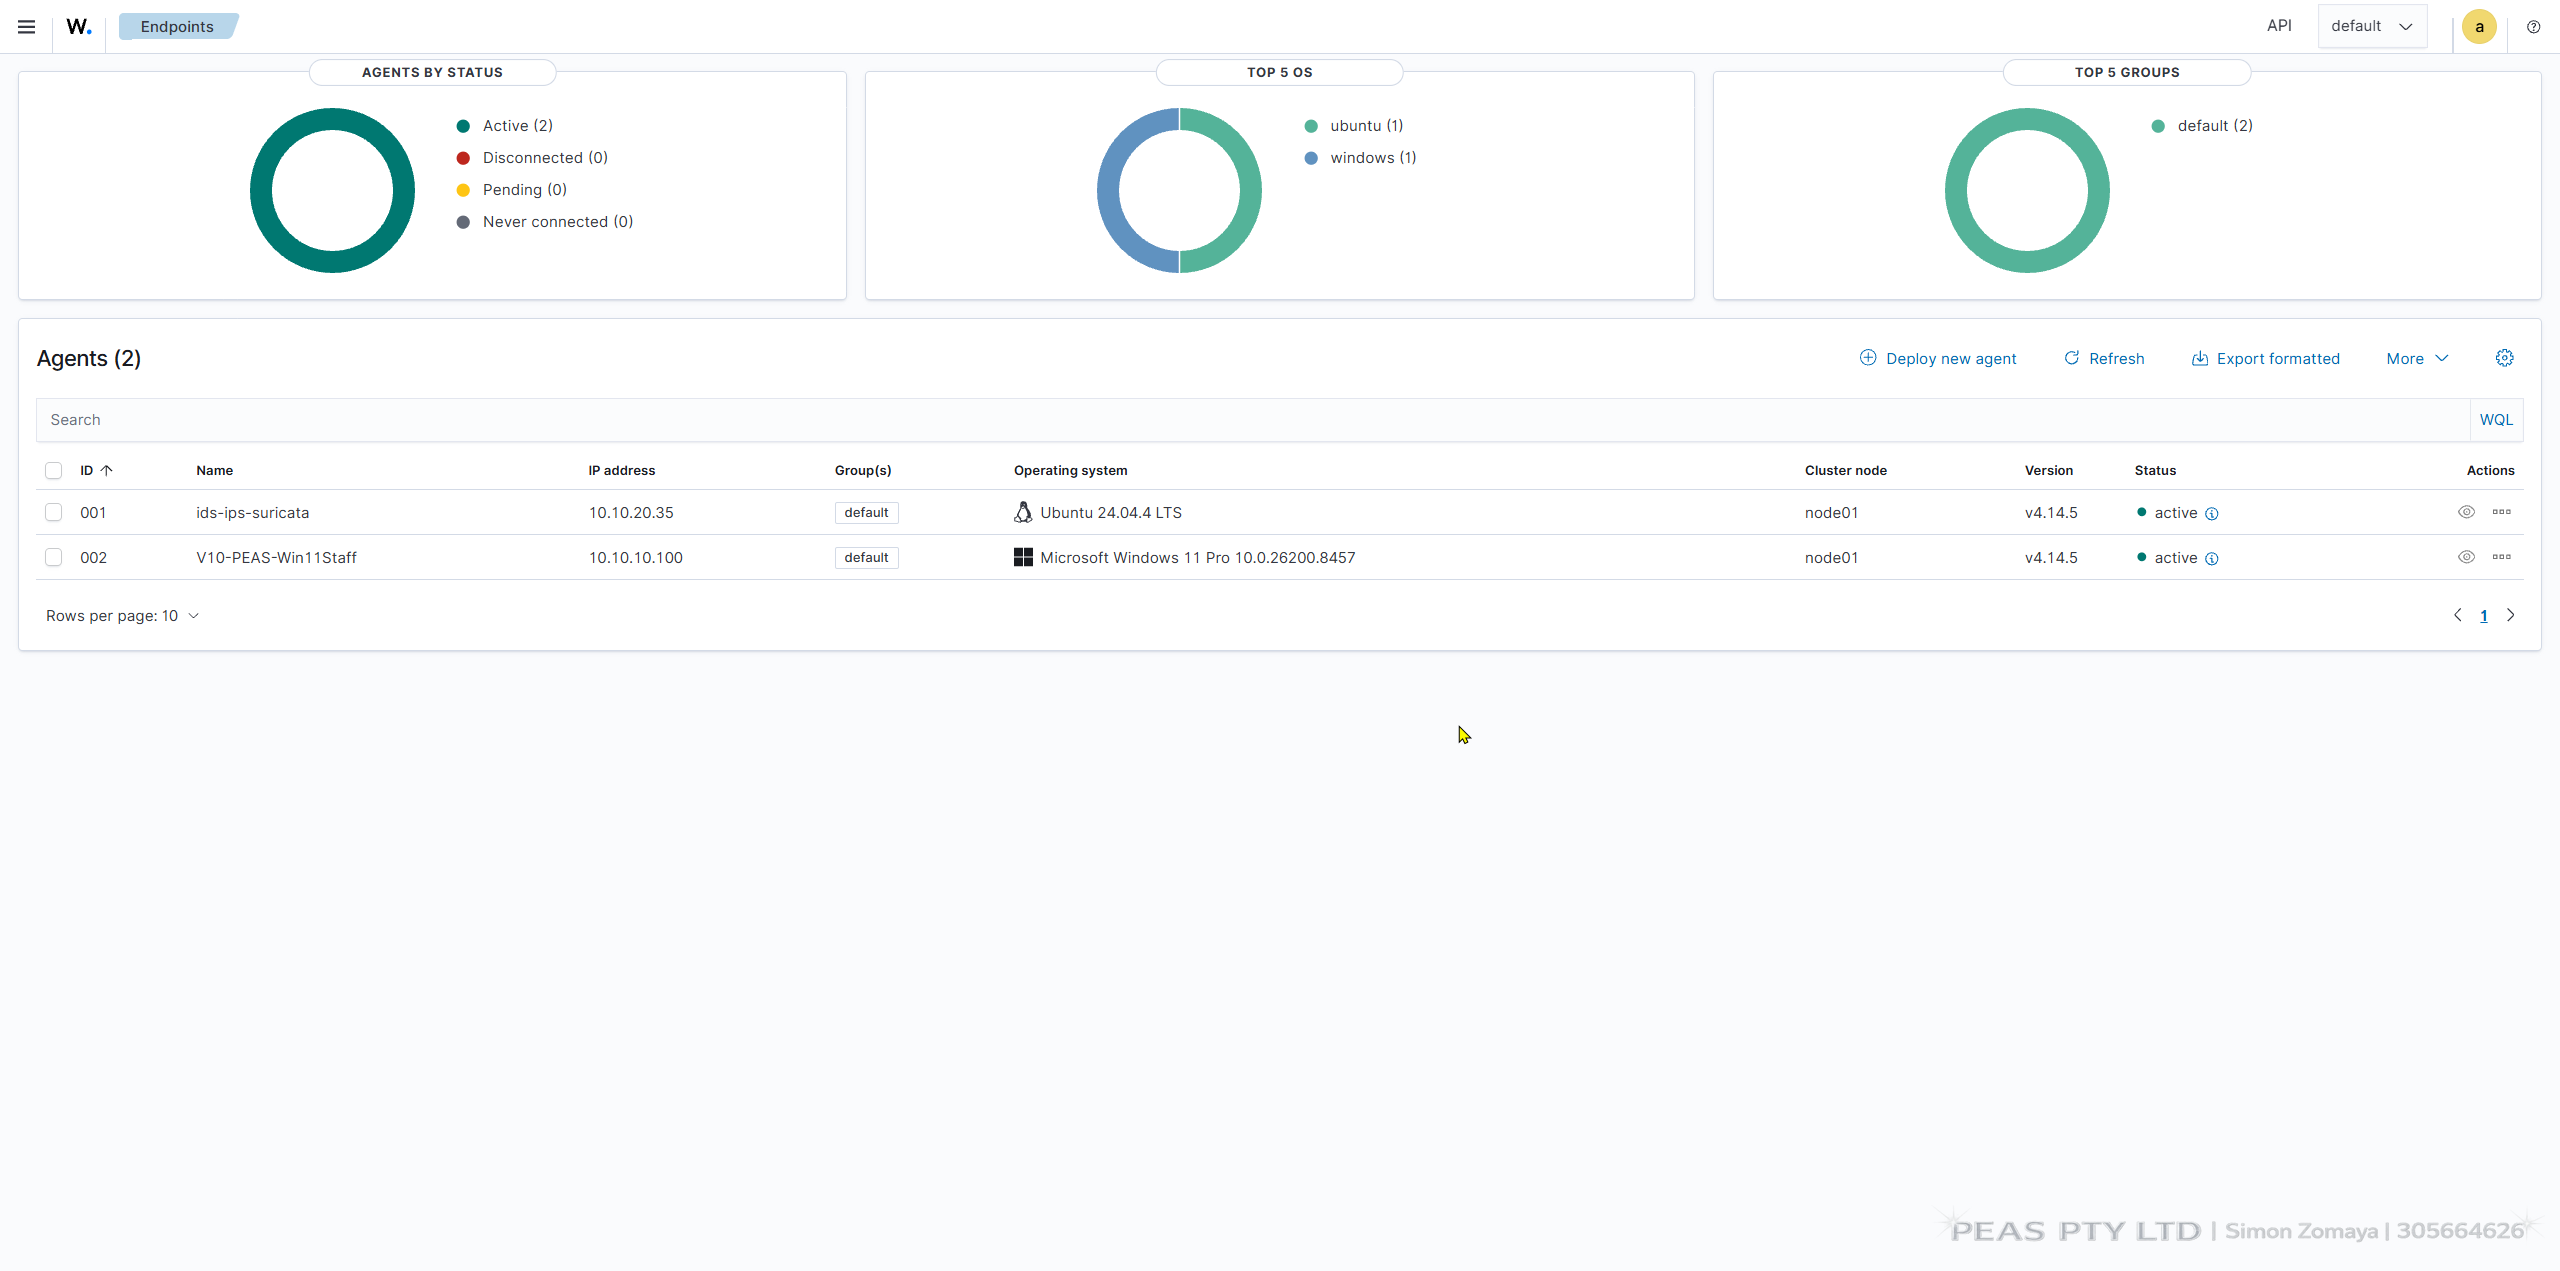Open more actions for agent 001
The image size is (2560, 1271).
click(2501, 512)
